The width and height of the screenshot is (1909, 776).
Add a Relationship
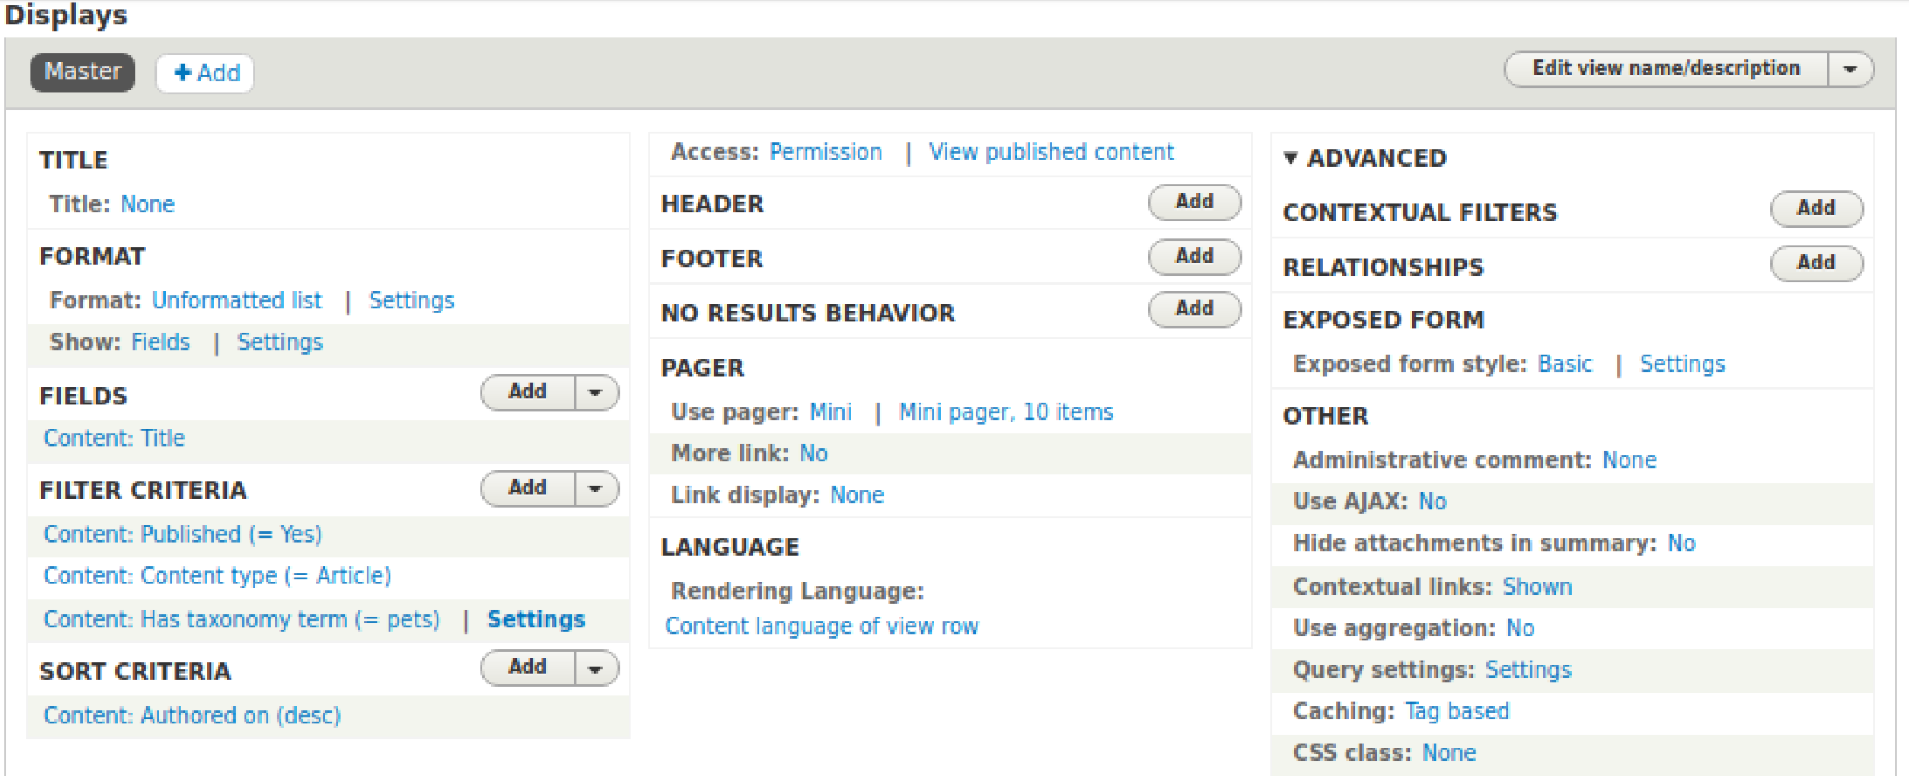(1815, 263)
